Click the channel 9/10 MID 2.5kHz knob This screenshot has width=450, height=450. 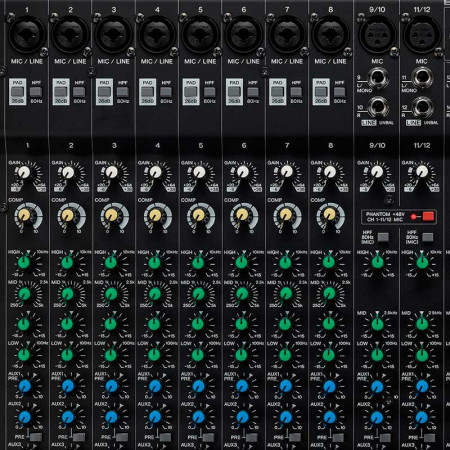pyautogui.click(x=377, y=324)
